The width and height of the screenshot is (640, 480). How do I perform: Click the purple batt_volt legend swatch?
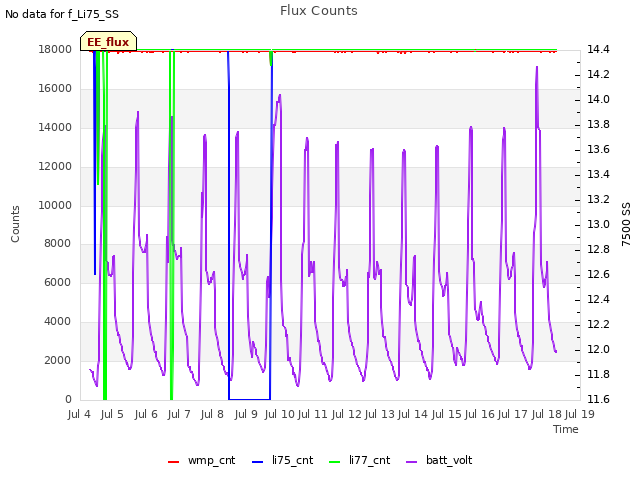click(x=412, y=462)
